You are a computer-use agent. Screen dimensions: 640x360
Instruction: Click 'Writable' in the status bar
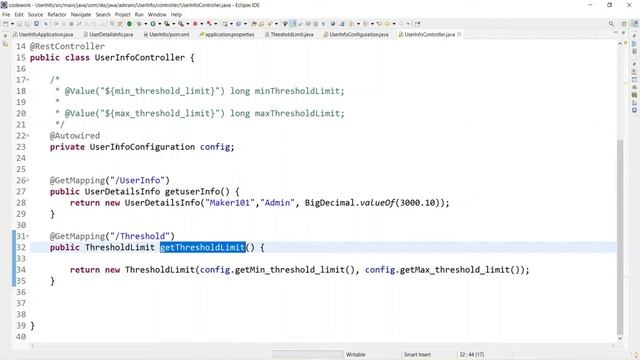356,354
